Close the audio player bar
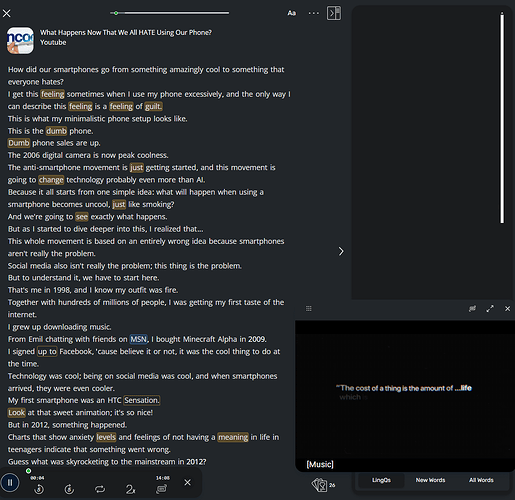The height and width of the screenshot is (500, 515). 188,482
